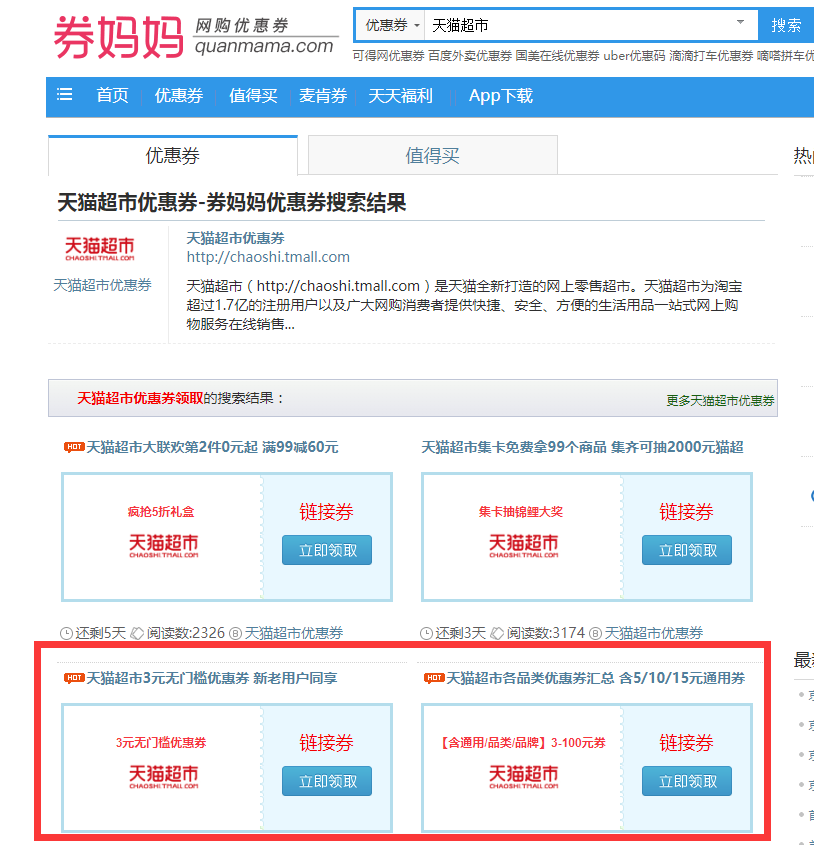Switch to the 值得买 results tab

[432, 156]
